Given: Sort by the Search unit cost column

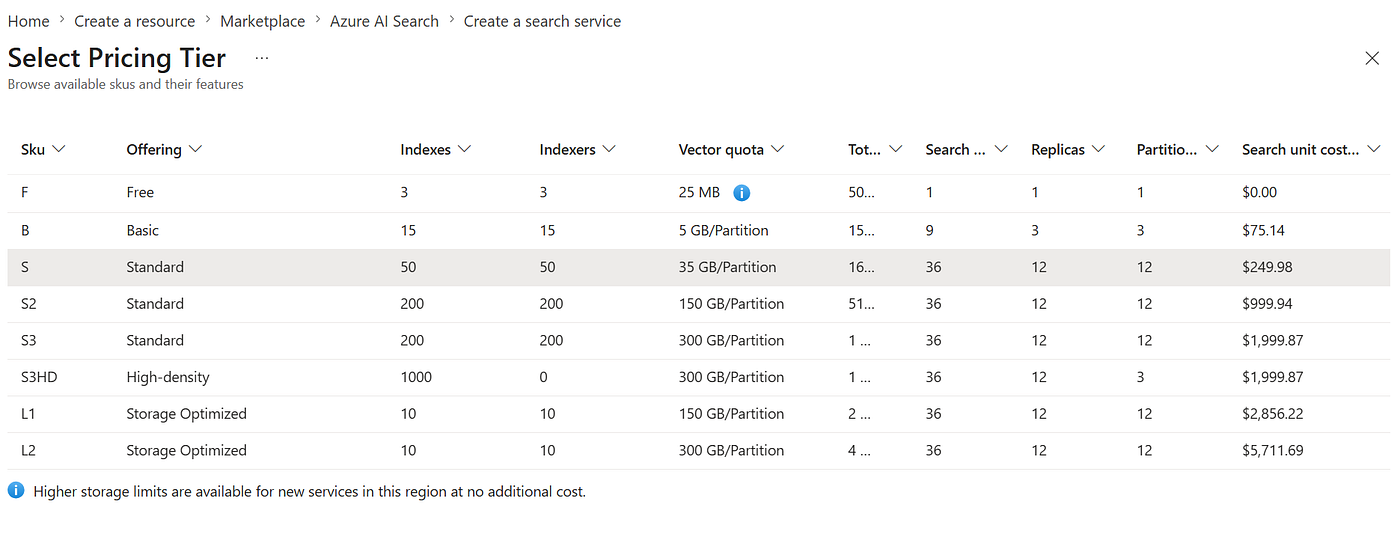Looking at the screenshot, I should pos(1311,149).
